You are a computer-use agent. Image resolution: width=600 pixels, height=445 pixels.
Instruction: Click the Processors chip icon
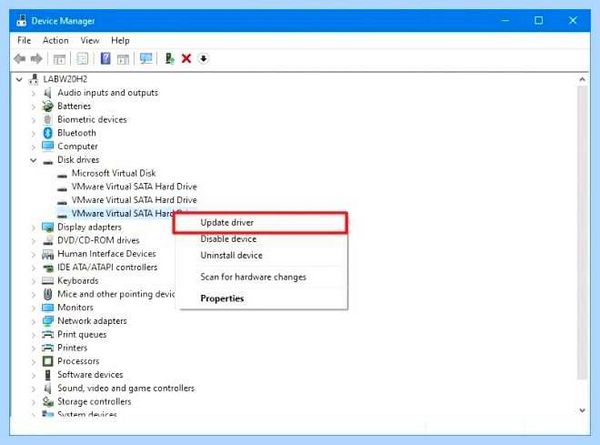tap(48, 361)
